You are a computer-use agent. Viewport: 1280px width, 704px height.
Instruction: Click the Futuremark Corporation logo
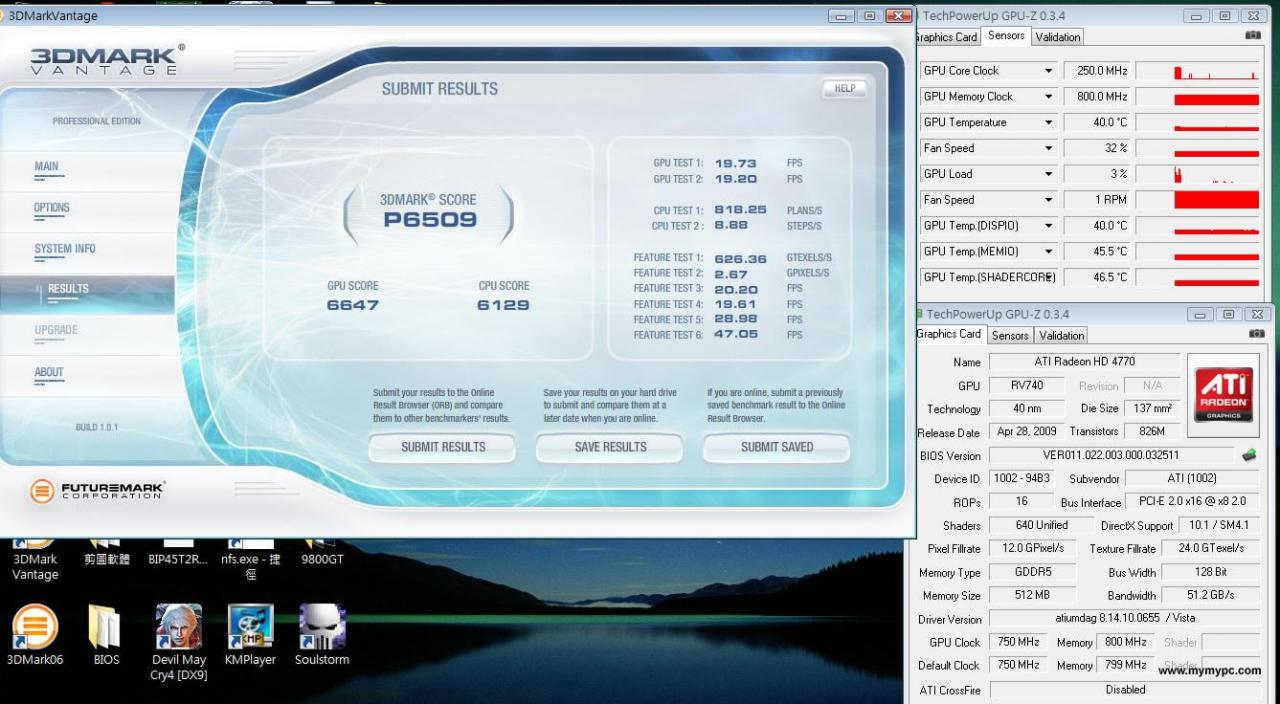97,491
